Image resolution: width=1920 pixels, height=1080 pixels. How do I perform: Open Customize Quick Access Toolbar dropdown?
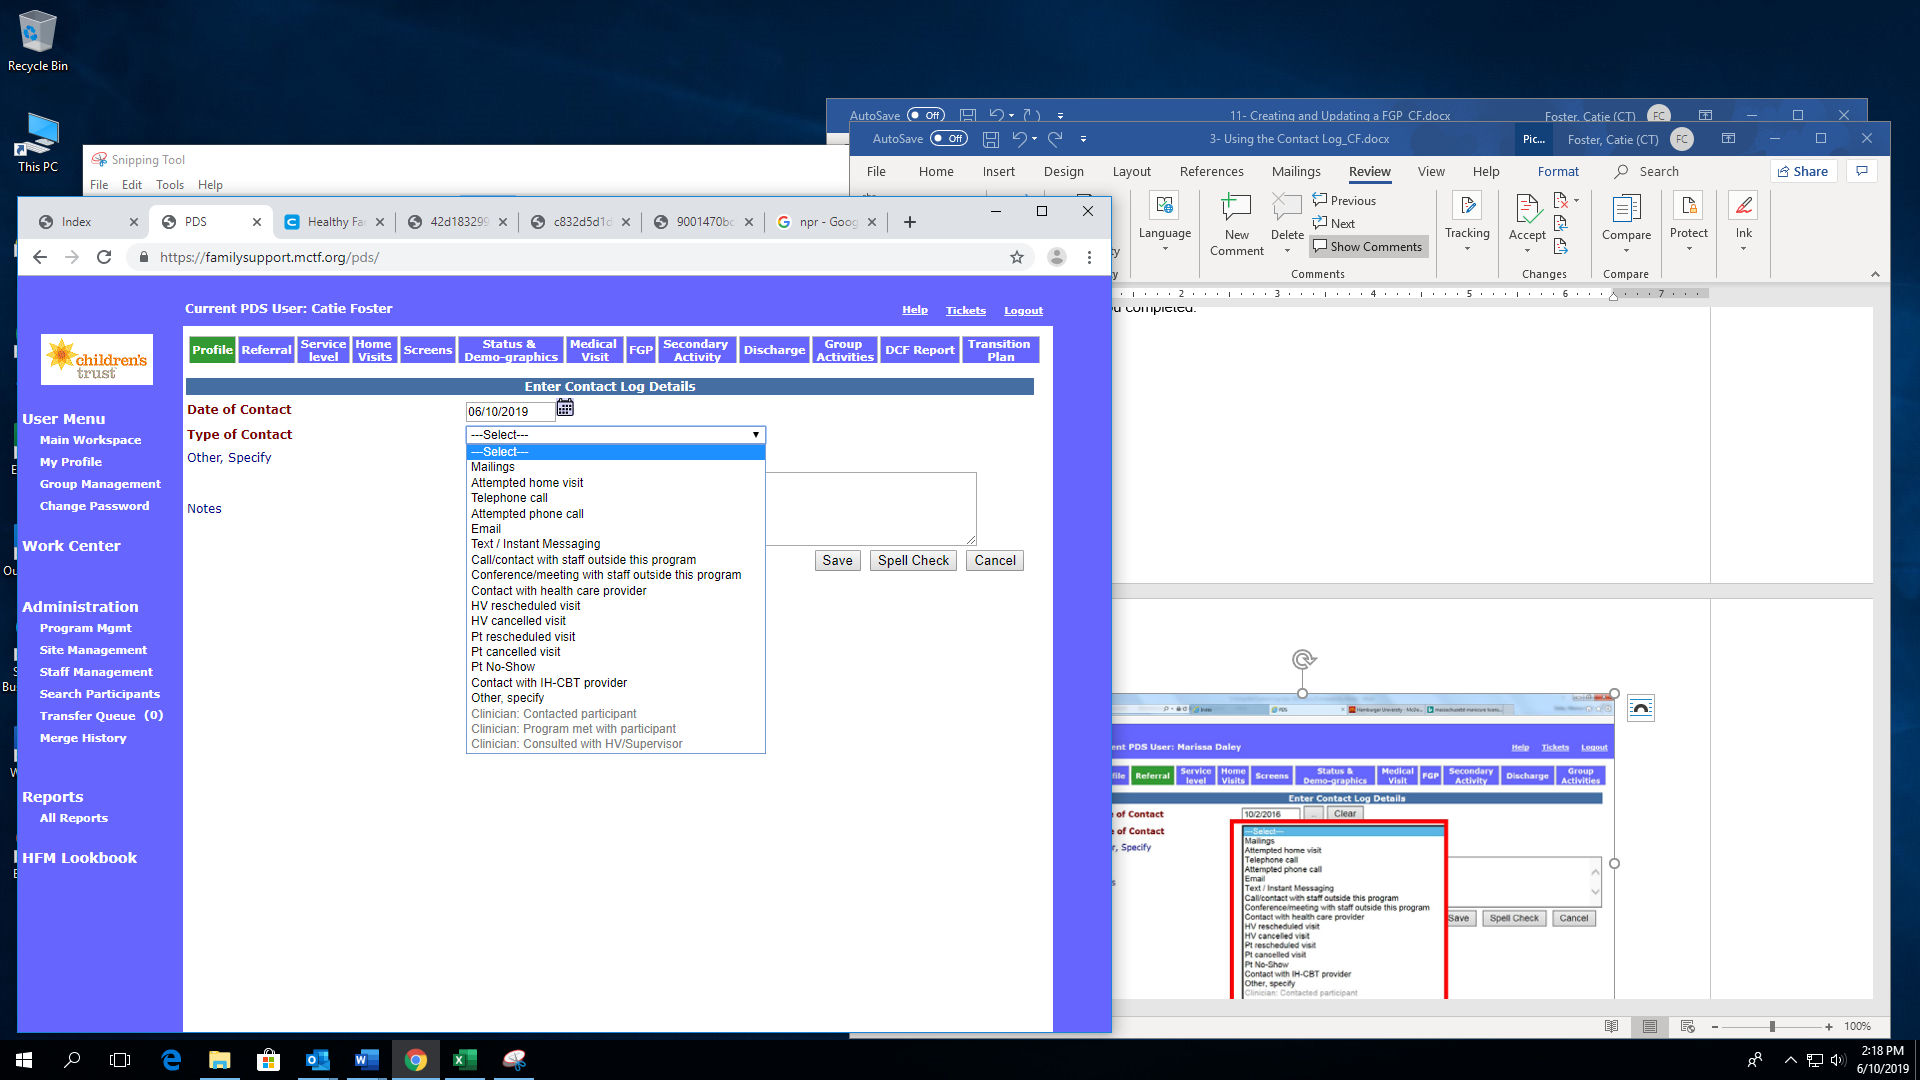click(x=1083, y=139)
